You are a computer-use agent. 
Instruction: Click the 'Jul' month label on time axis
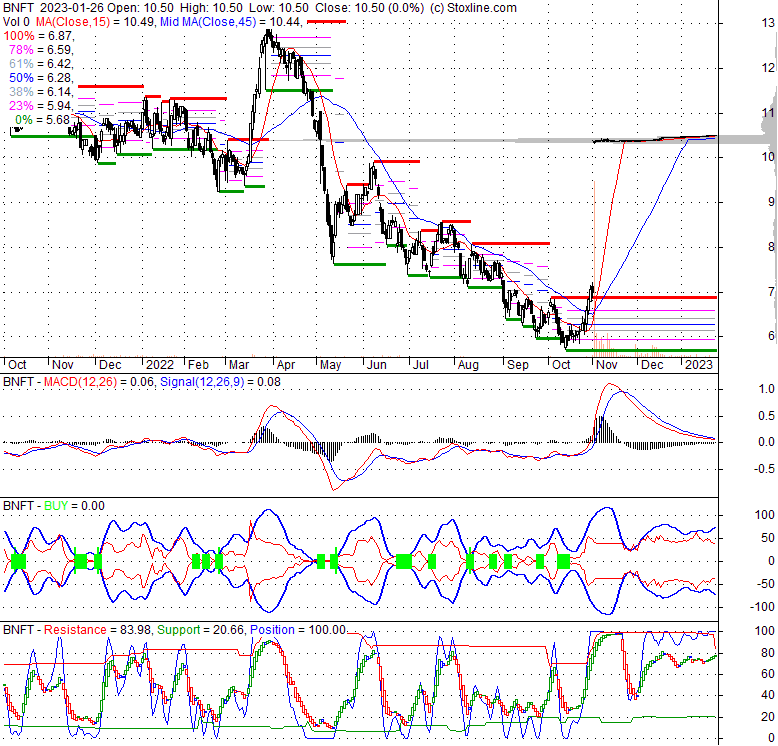coord(421,365)
